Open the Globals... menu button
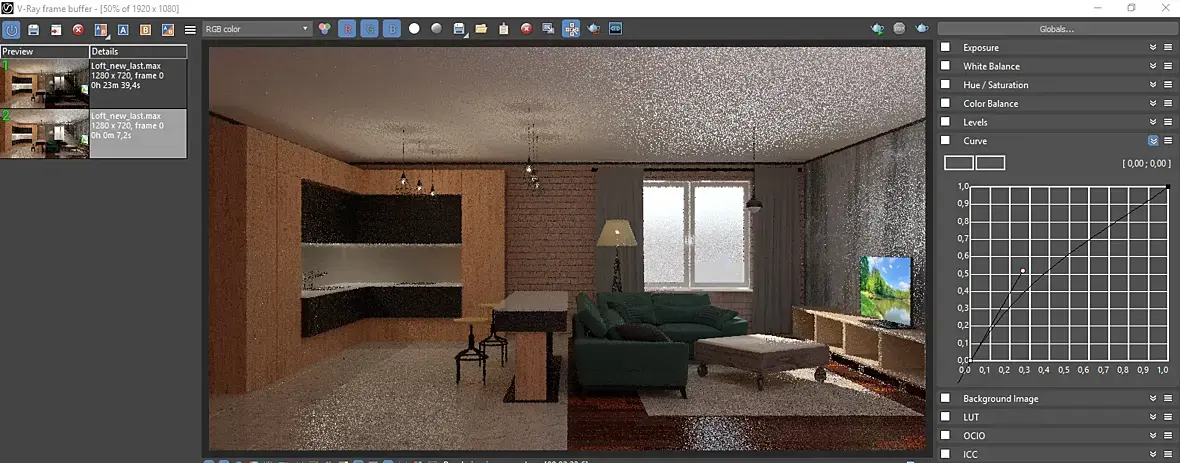This screenshot has width=1180, height=463. 1057,29
